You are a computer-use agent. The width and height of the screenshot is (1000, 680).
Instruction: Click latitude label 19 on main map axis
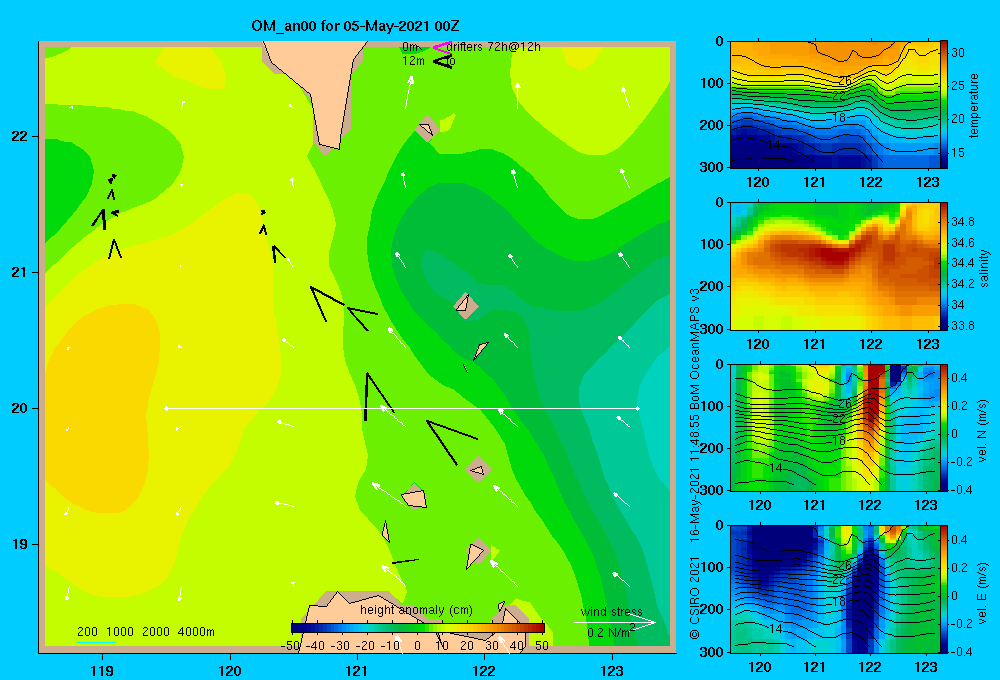coord(19,544)
